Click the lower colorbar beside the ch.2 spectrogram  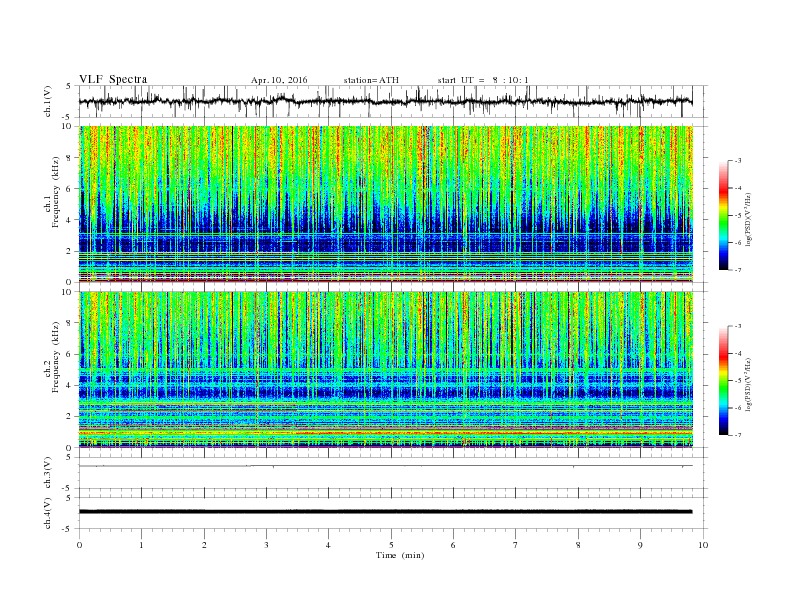[x=724, y=380]
